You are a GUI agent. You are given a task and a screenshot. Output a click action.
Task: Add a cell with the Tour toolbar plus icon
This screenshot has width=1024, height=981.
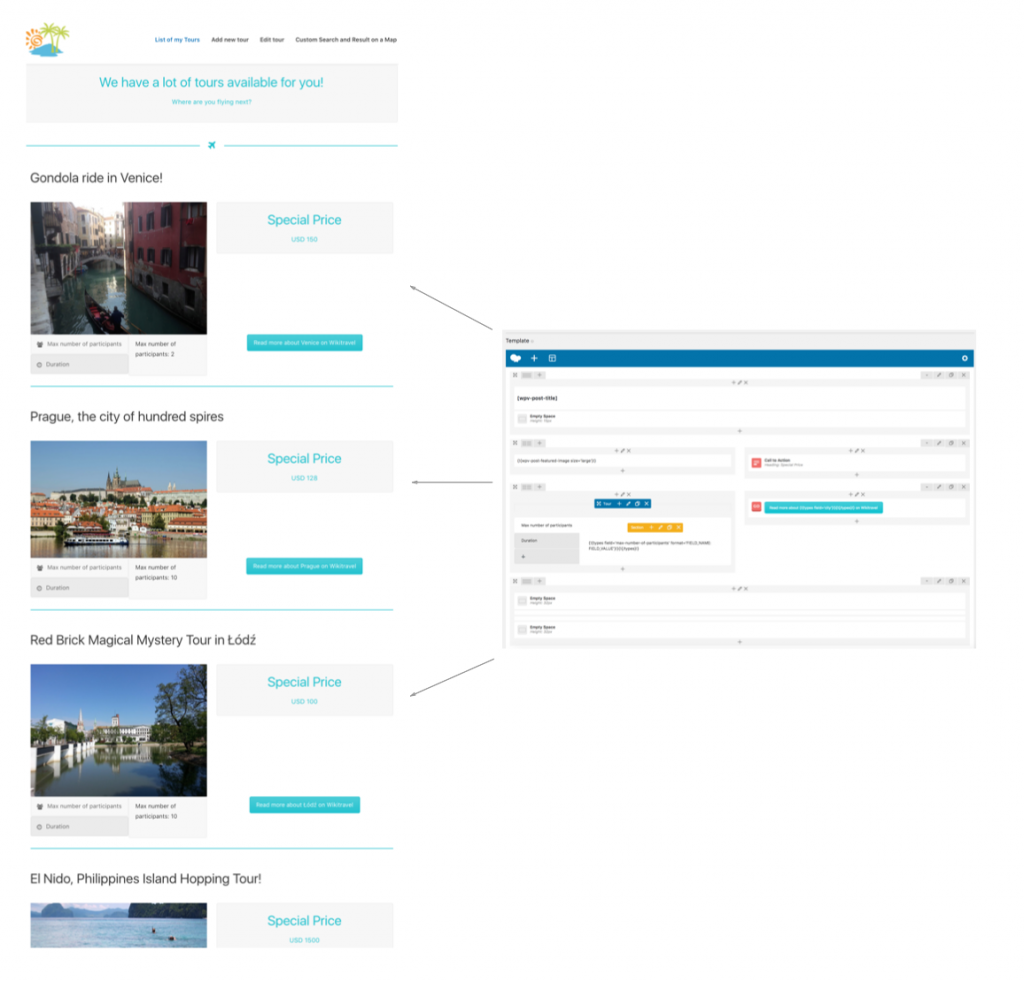tap(619, 503)
